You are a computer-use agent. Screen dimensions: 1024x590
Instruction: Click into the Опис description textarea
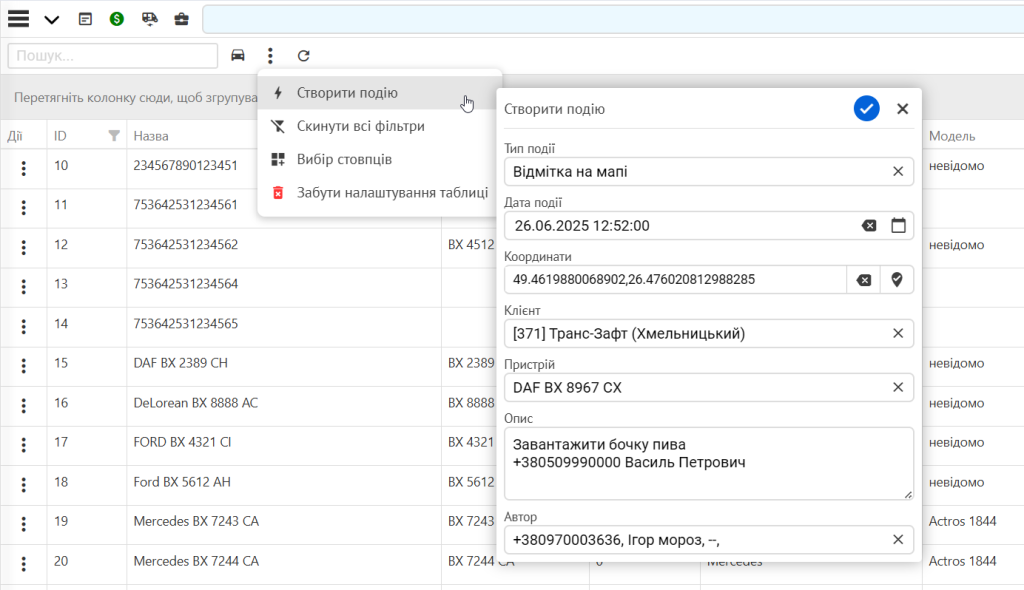[x=709, y=464]
